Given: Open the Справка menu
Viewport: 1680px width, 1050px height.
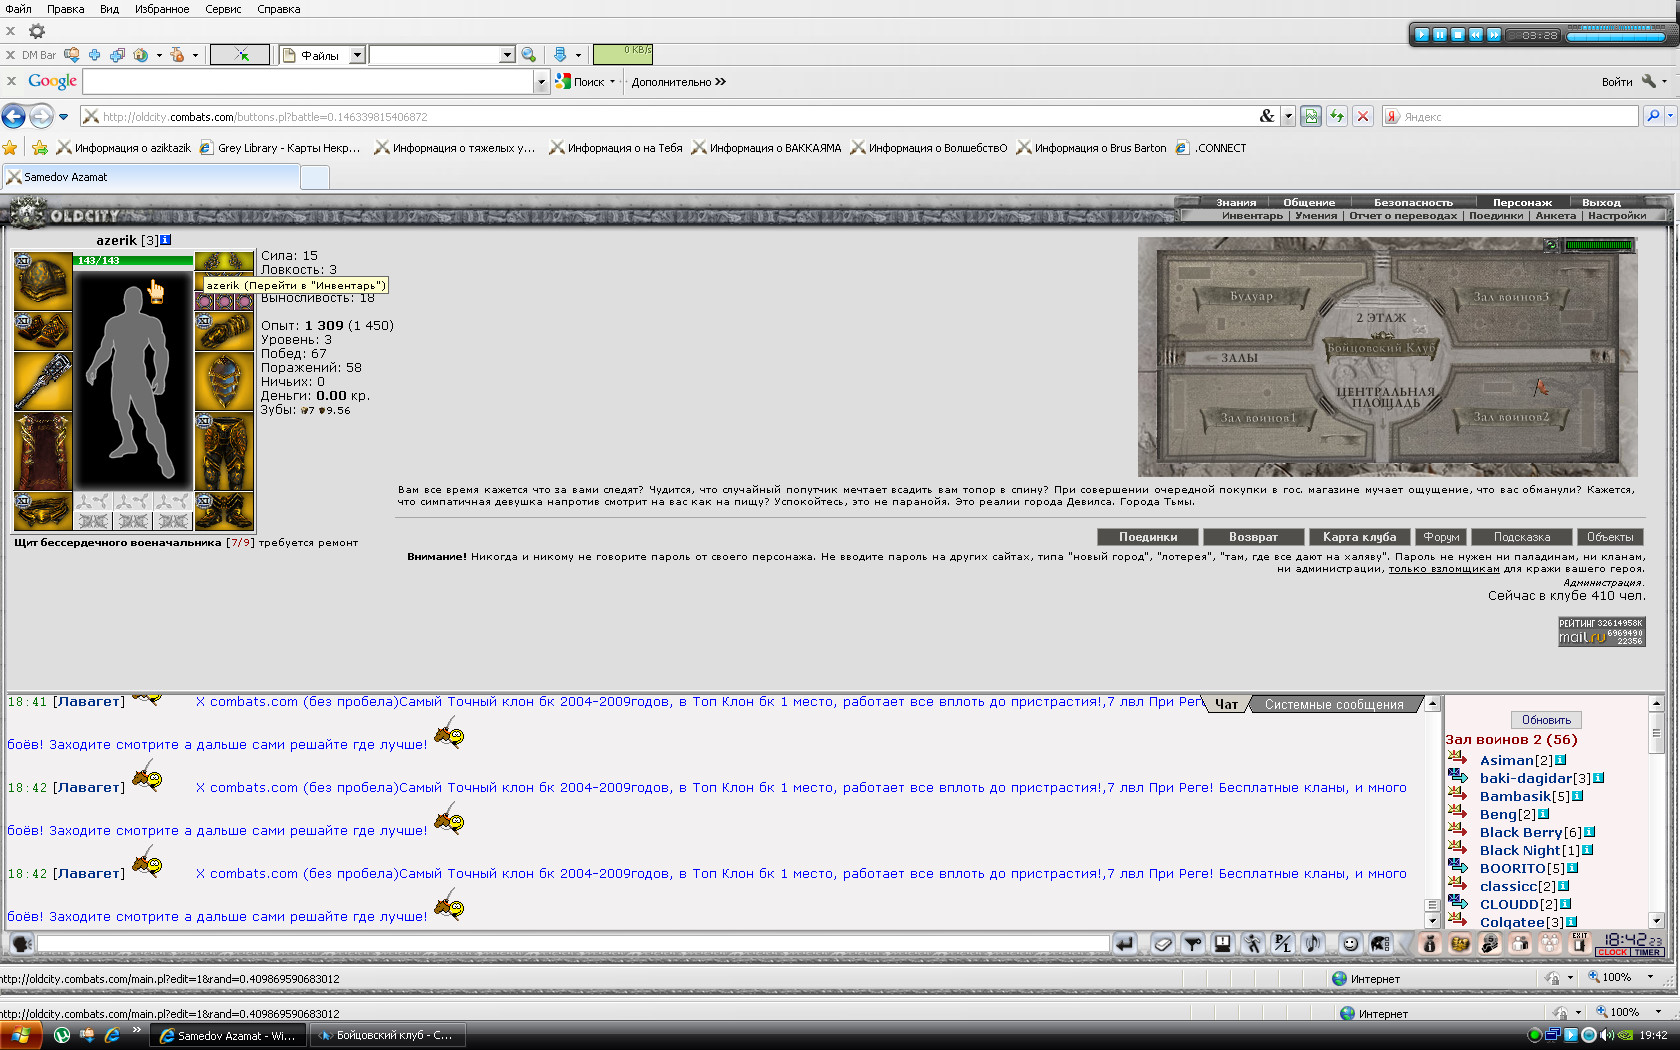Looking at the screenshot, I should click(x=278, y=9).
